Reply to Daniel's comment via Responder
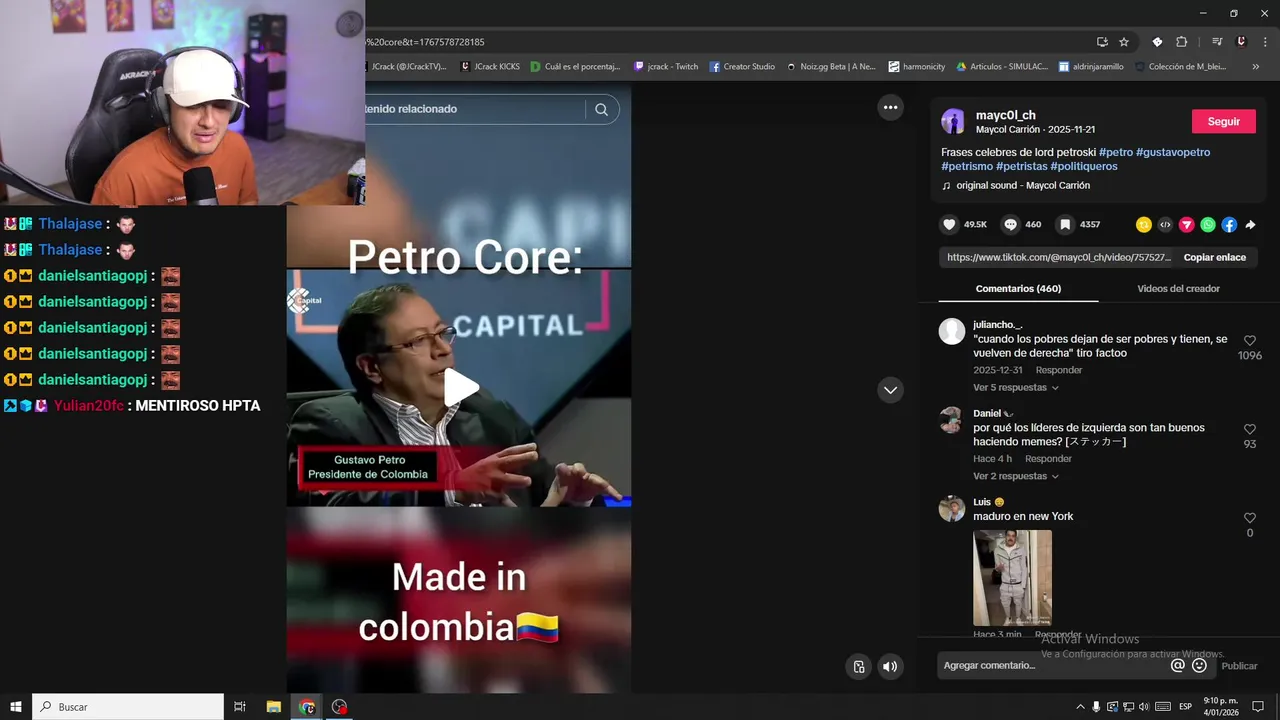The height and width of the screenshot is (720, 1280). coord(1048,459)
